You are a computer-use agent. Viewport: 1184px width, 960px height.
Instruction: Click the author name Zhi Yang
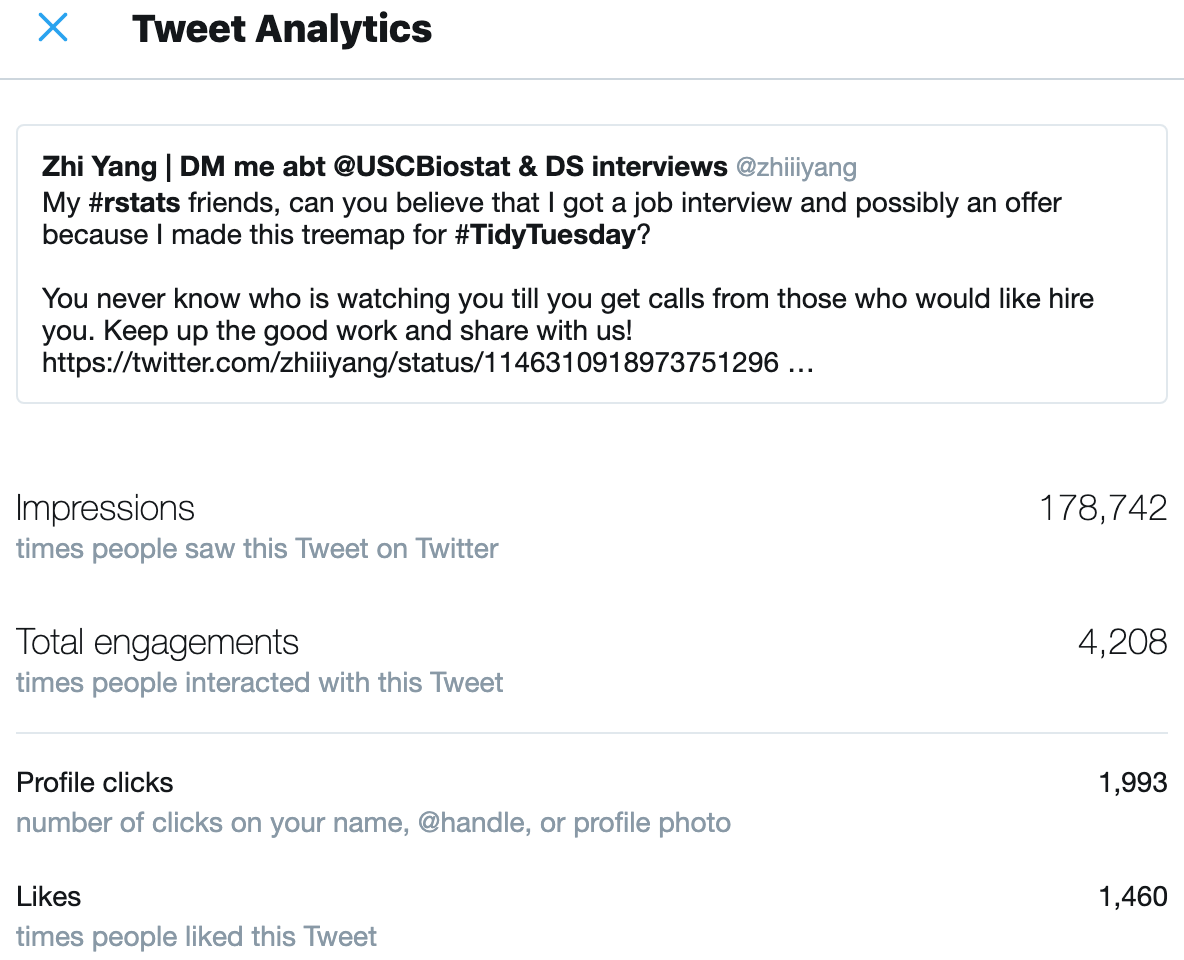click(100, 166)
